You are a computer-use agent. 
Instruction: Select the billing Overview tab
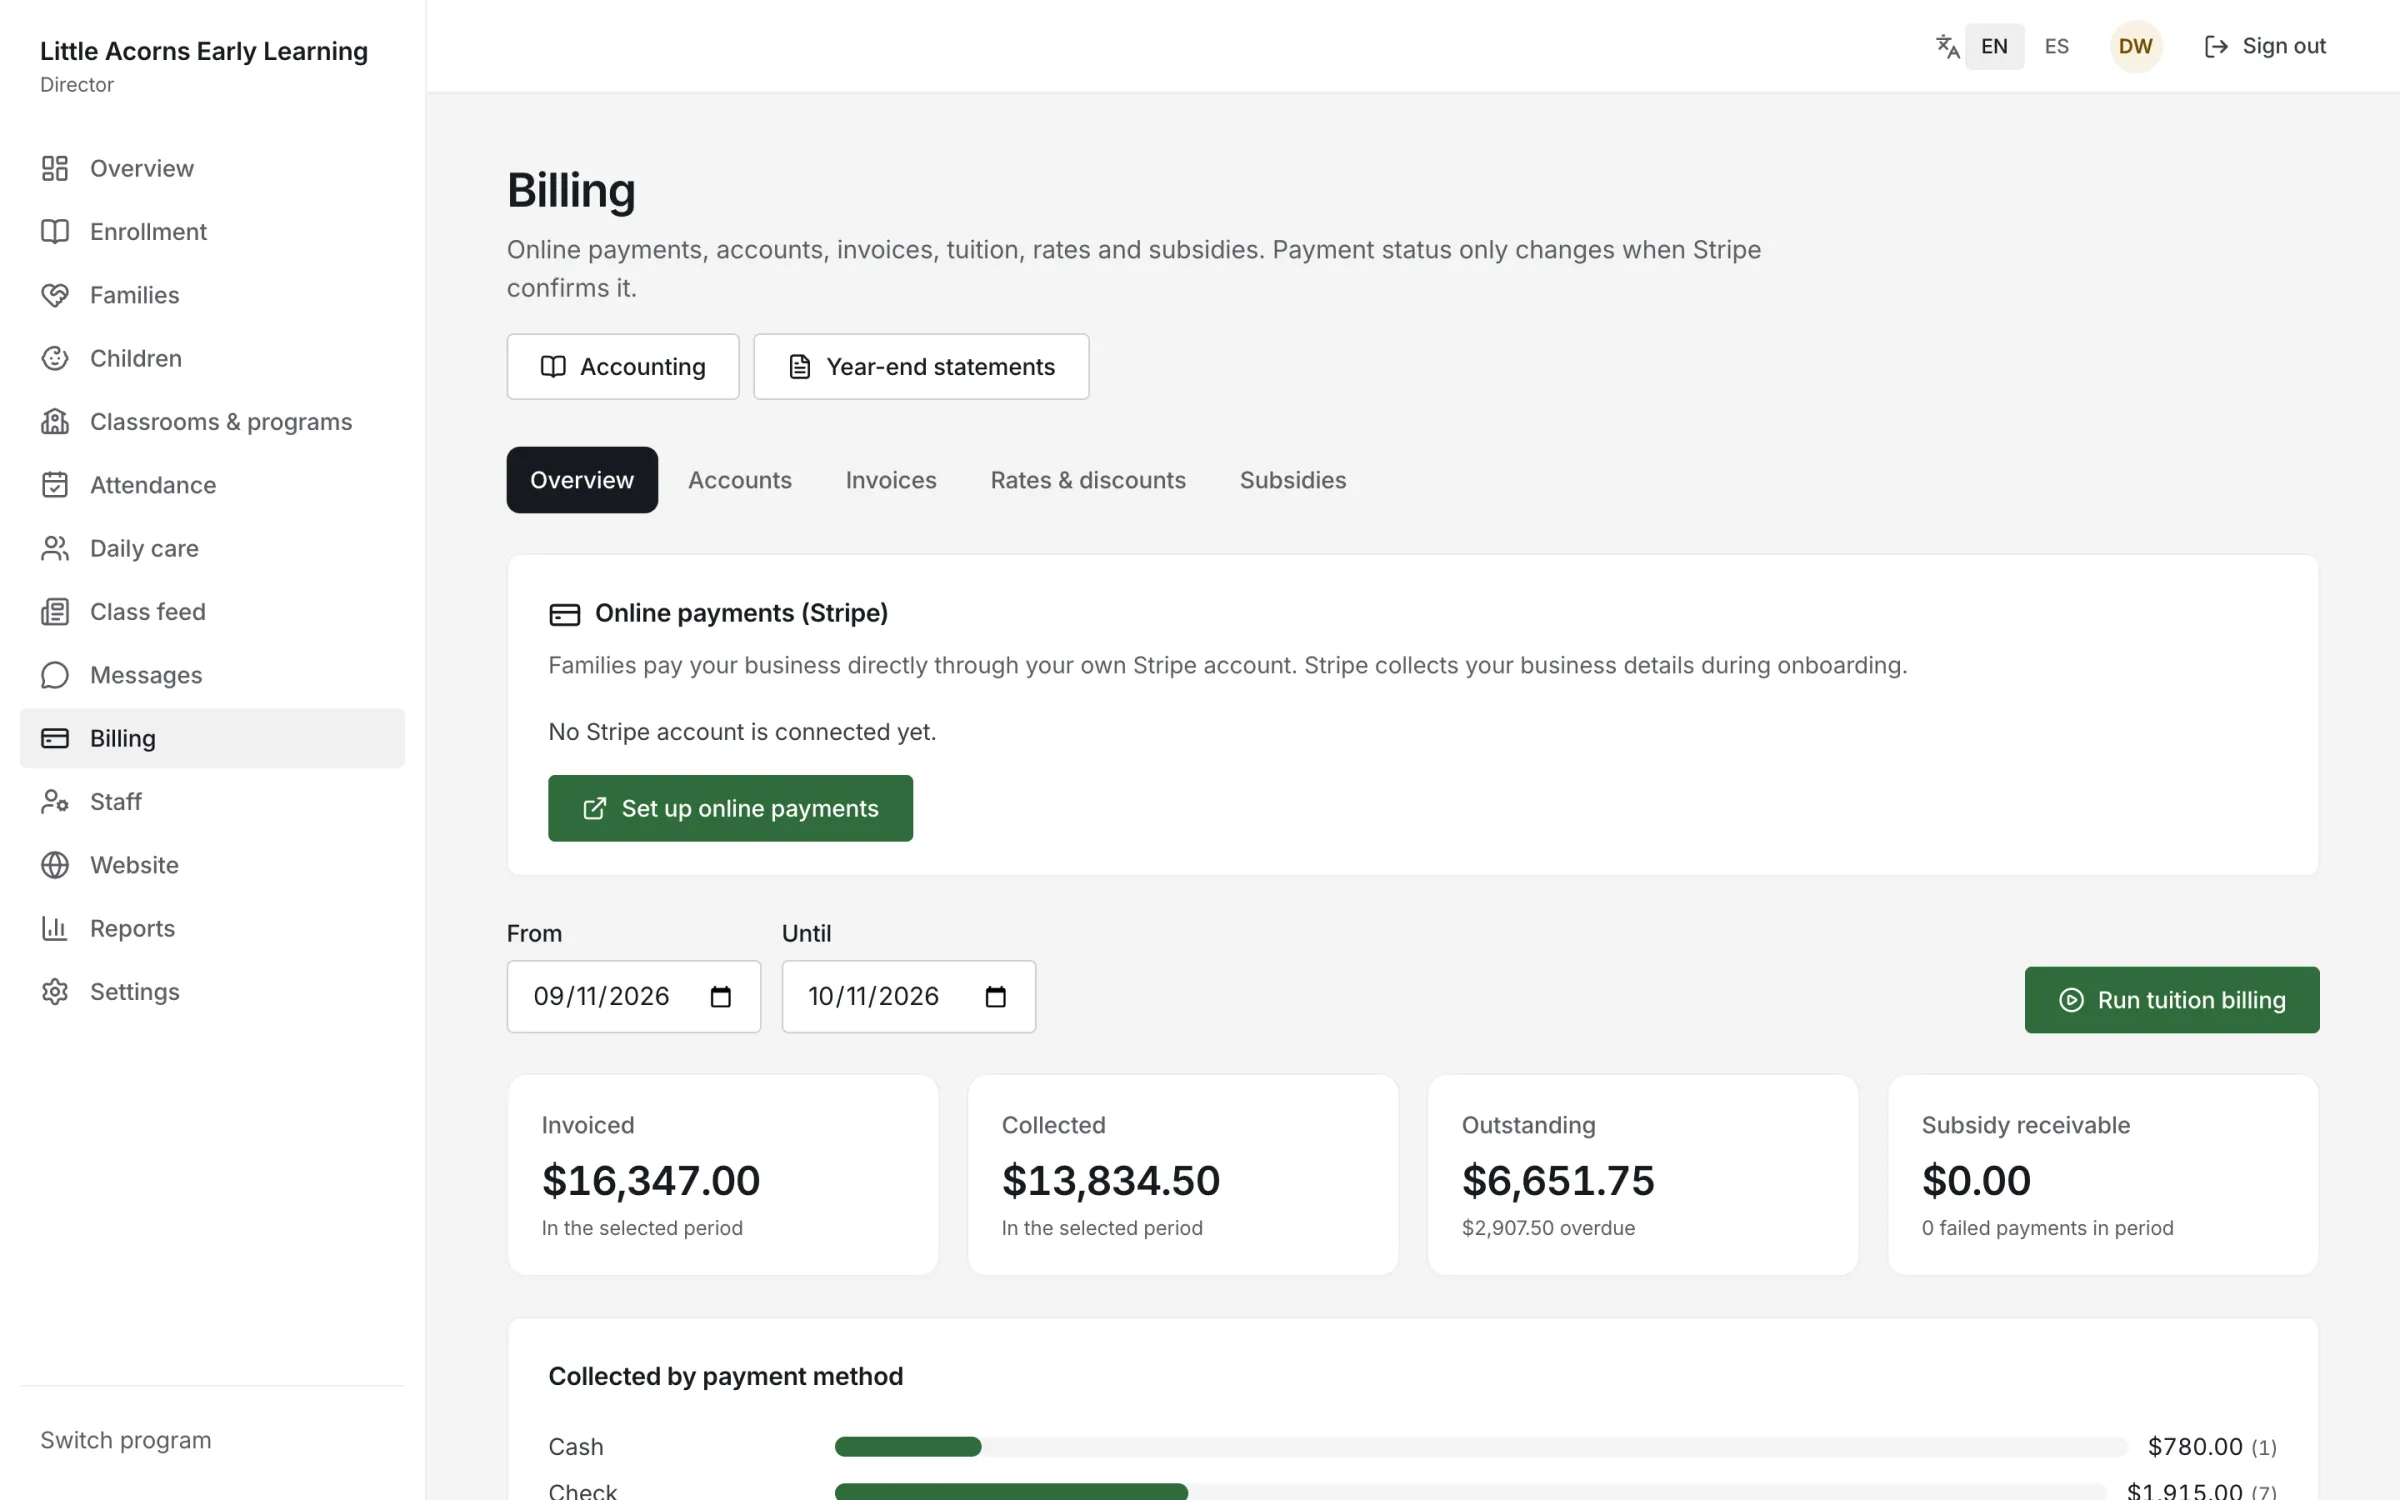582,480
